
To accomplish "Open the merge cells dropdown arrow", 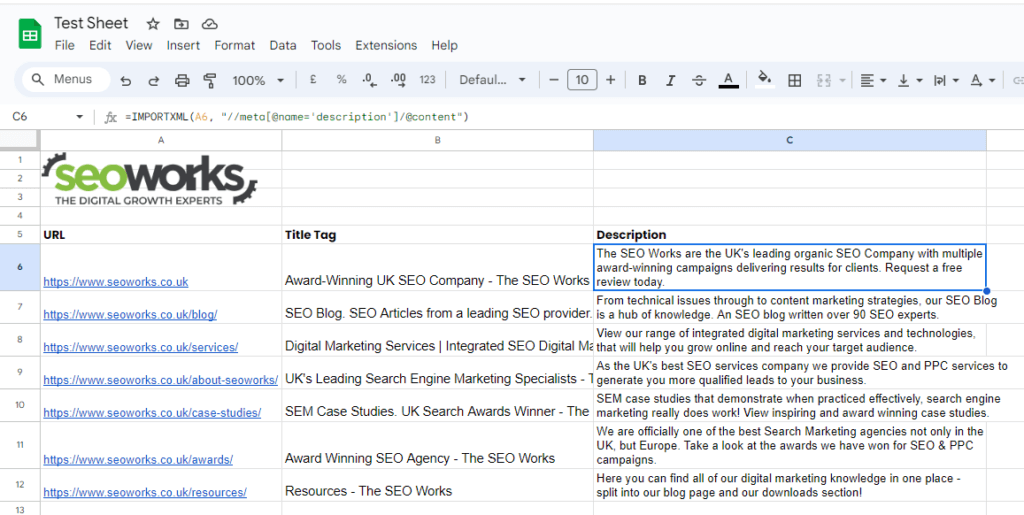I will 842,80.
